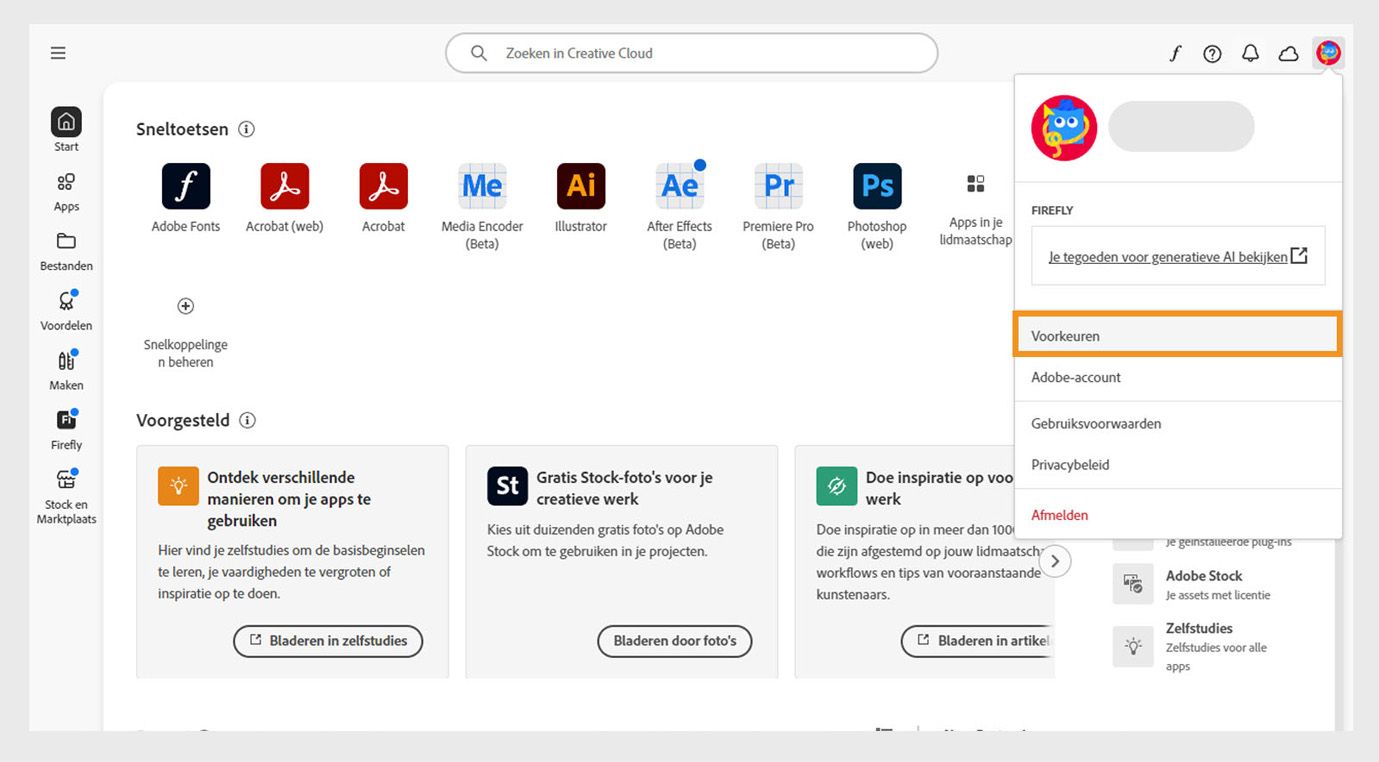Launch Adobe Fonts shortcut

pos(186,198)
